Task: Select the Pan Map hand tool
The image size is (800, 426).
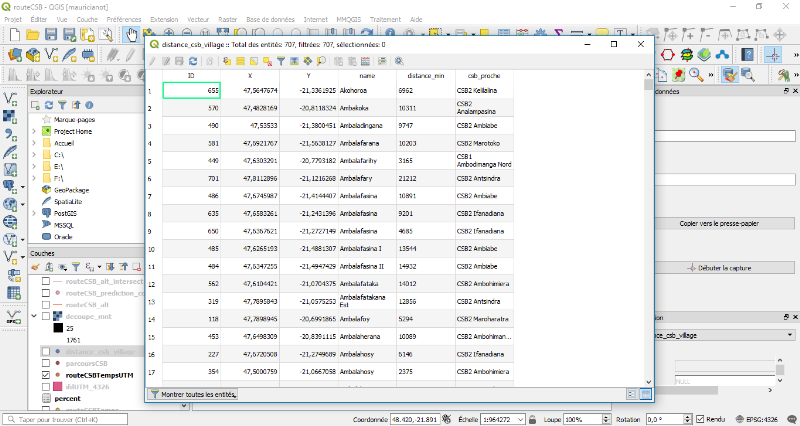Action: [132, 34]
